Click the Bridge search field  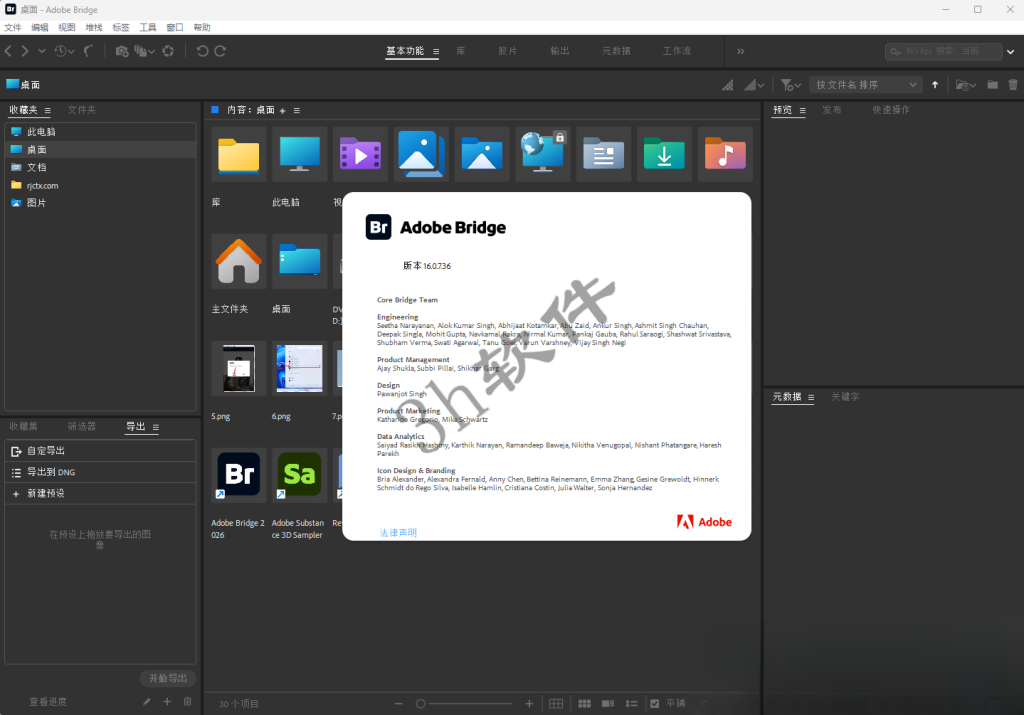tap(943, 51)
